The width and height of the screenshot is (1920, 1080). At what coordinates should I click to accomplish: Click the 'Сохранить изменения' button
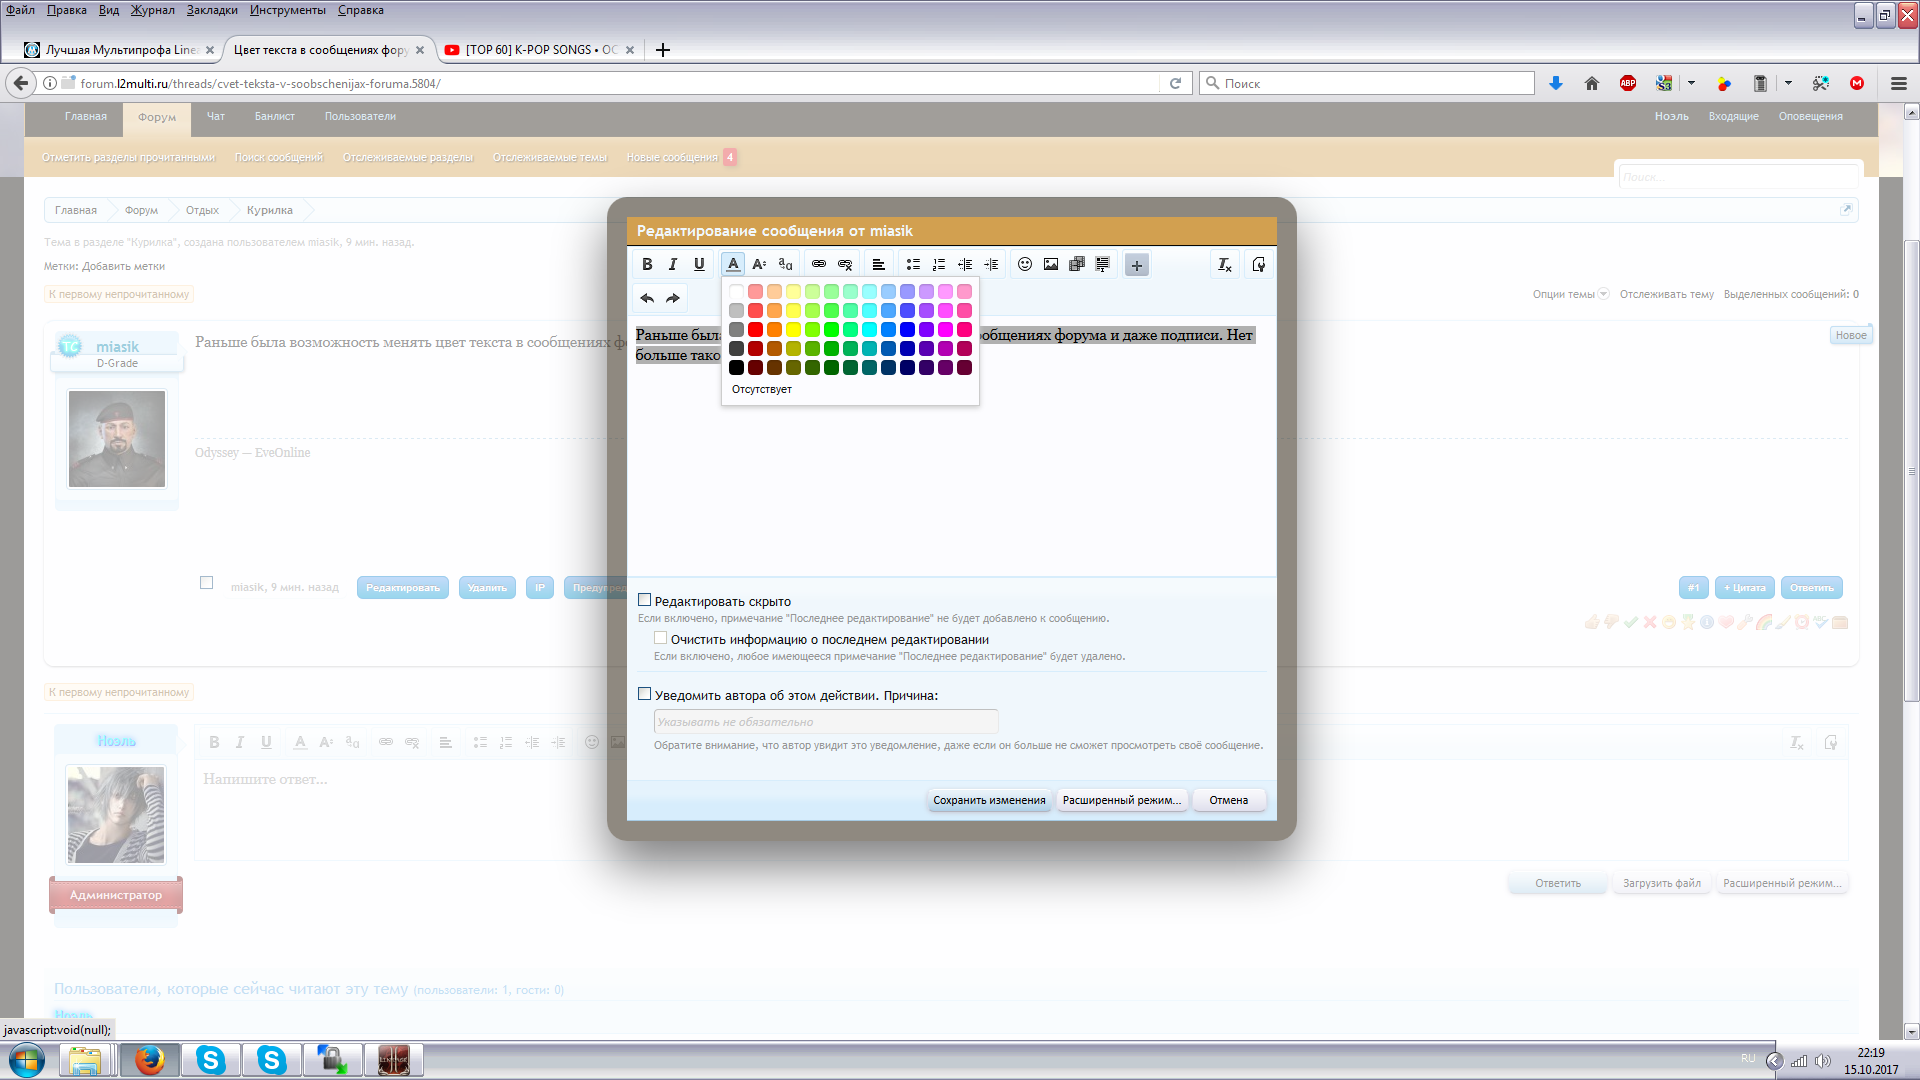click(x=989, y=800)
